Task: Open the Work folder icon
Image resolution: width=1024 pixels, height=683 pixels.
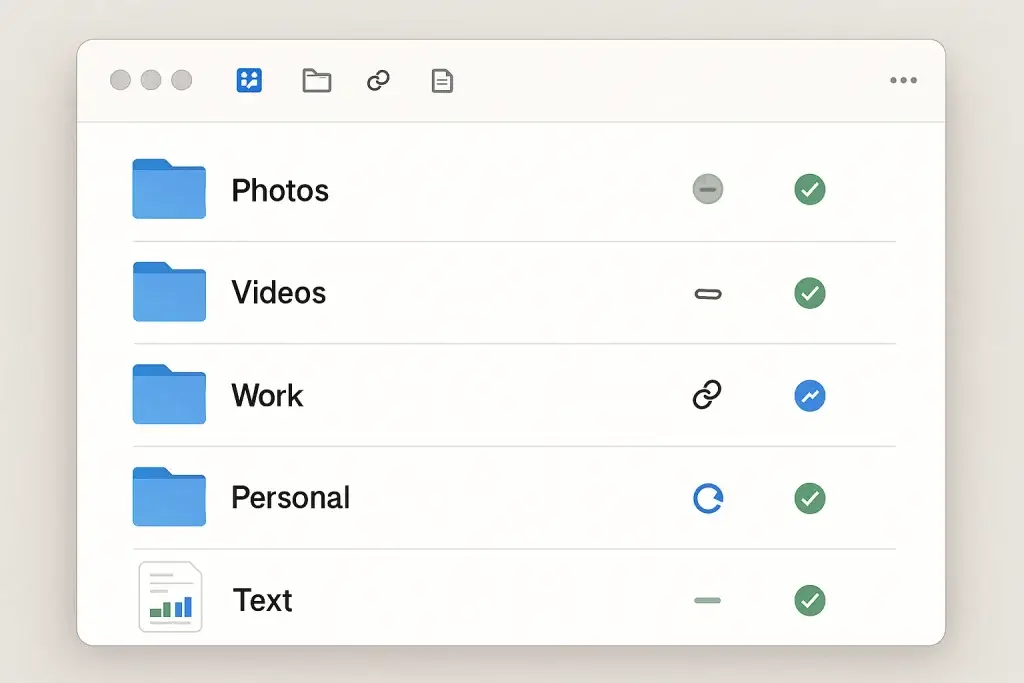Action: (x=169, y=394)
